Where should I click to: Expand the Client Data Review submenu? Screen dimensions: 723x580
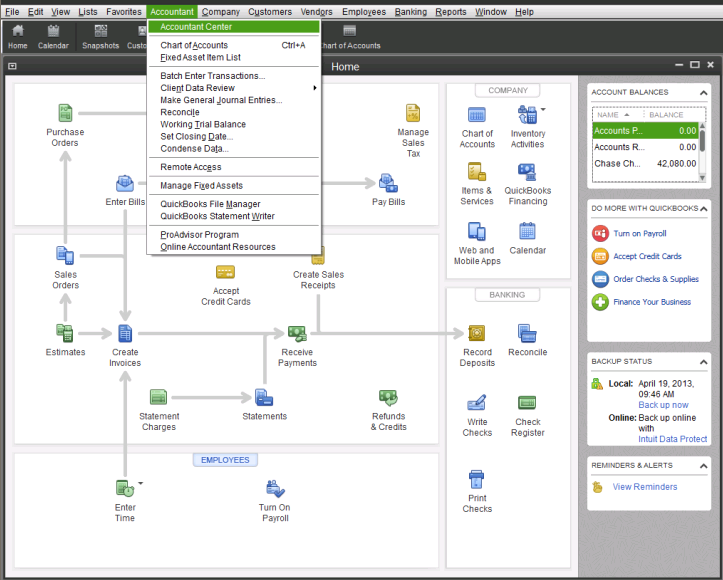(x=234, y=88)
